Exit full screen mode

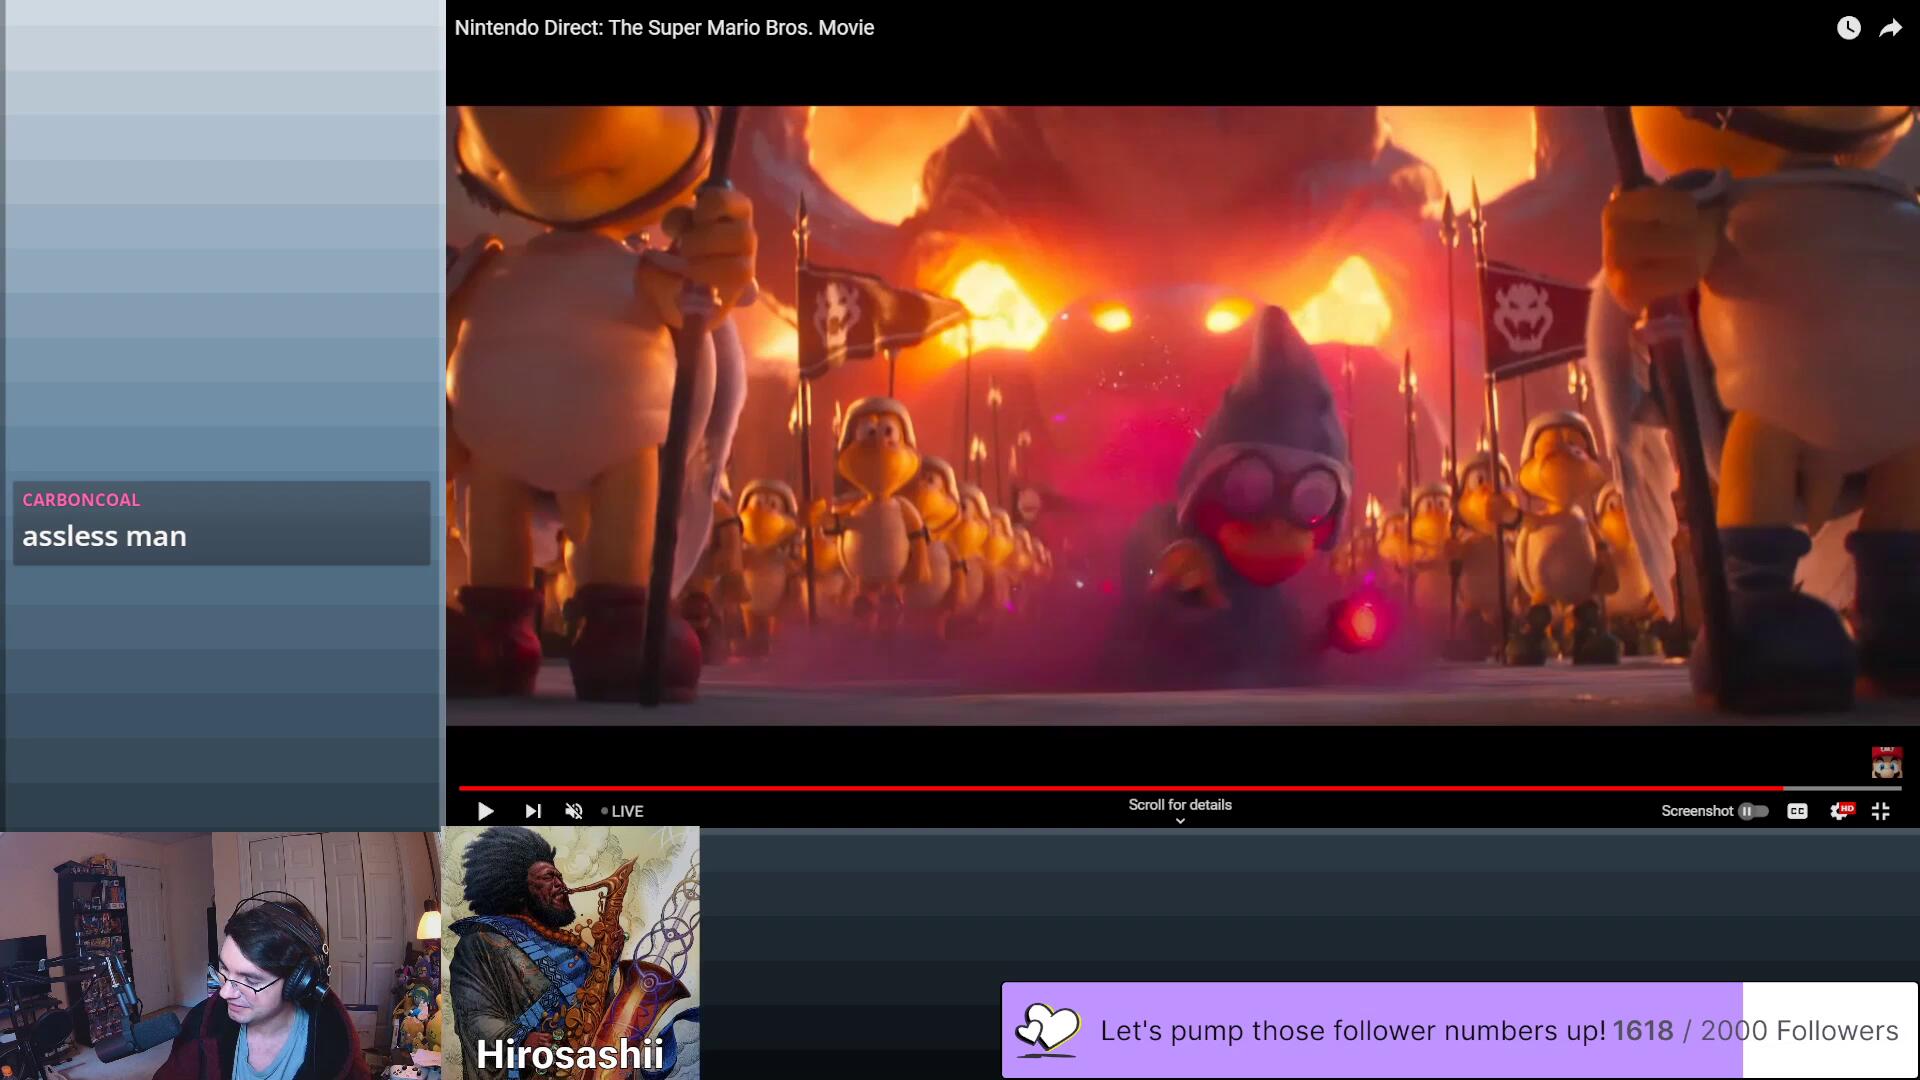(1881, 811)
